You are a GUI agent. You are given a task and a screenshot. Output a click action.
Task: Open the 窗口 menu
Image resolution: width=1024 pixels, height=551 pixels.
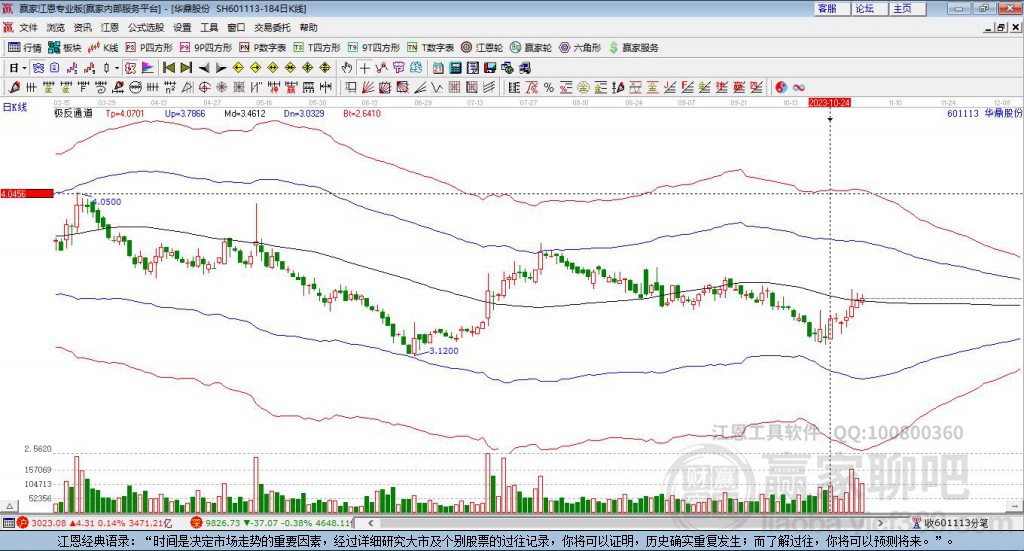[x=236, y=27]
